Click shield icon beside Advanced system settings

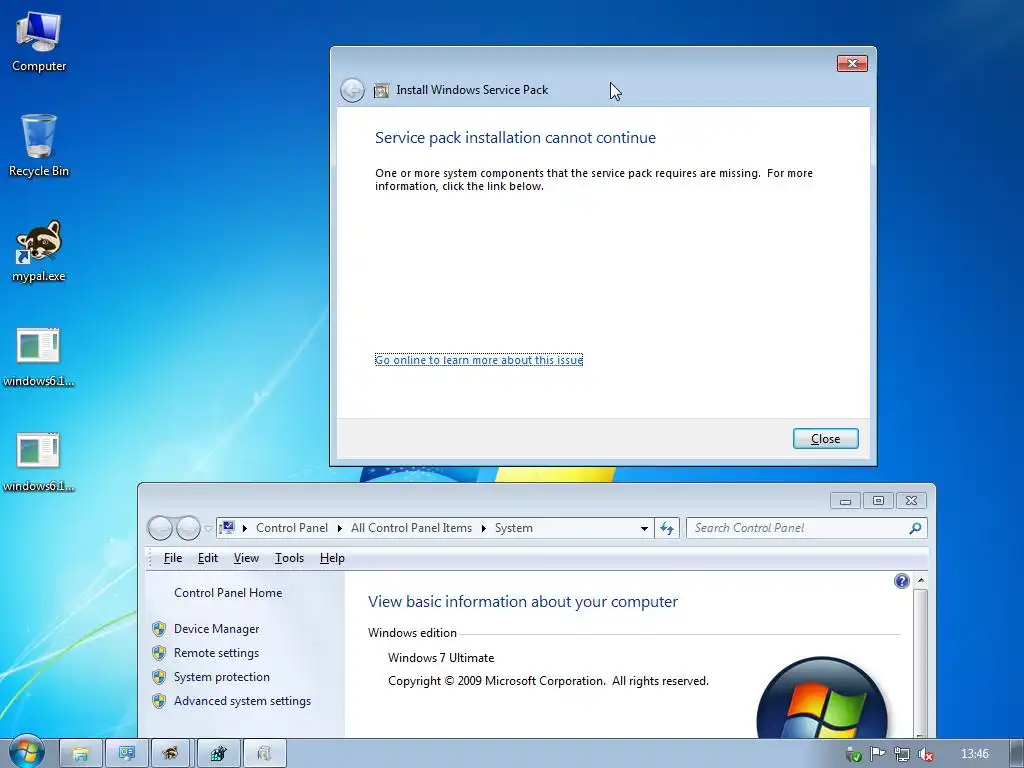tap(159, 701)
